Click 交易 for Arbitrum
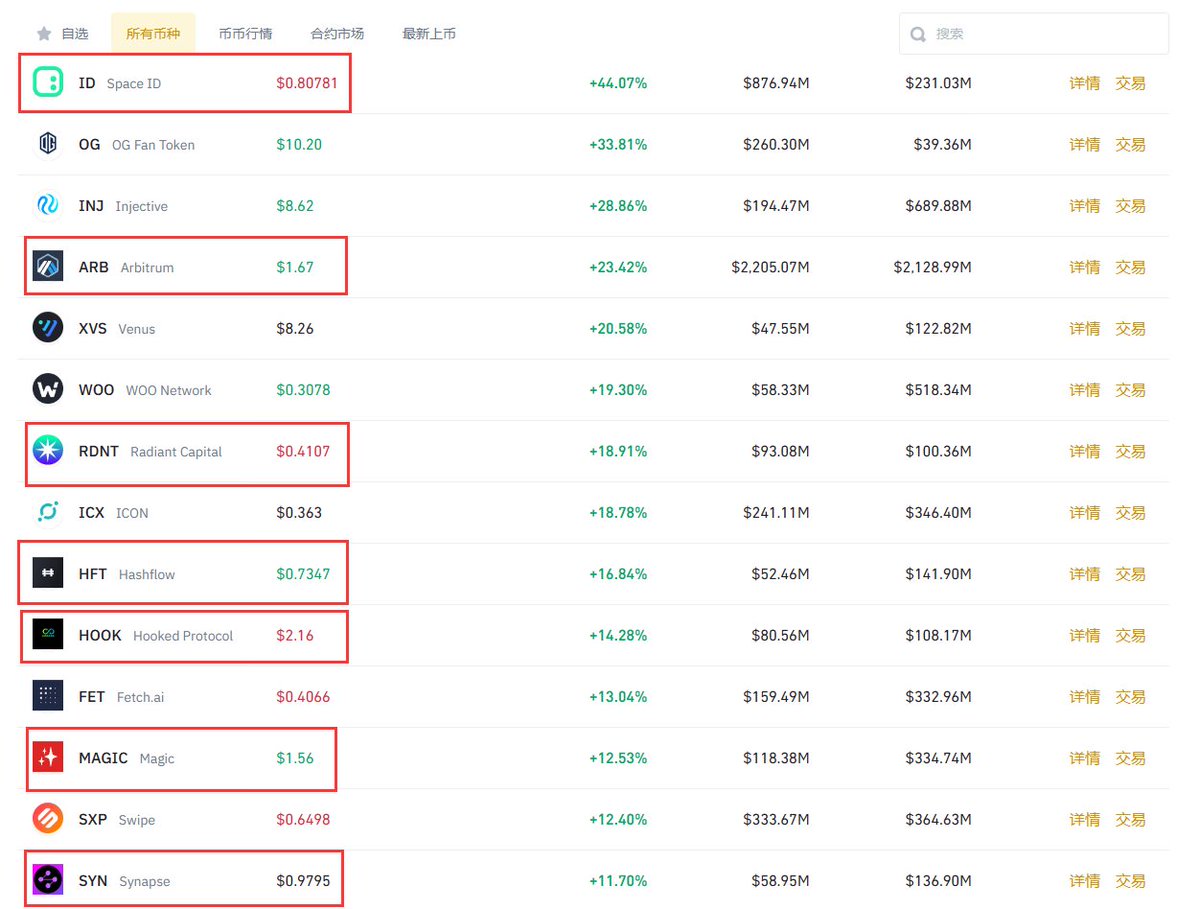The image size is (1200, 909). coord(1130,267)
